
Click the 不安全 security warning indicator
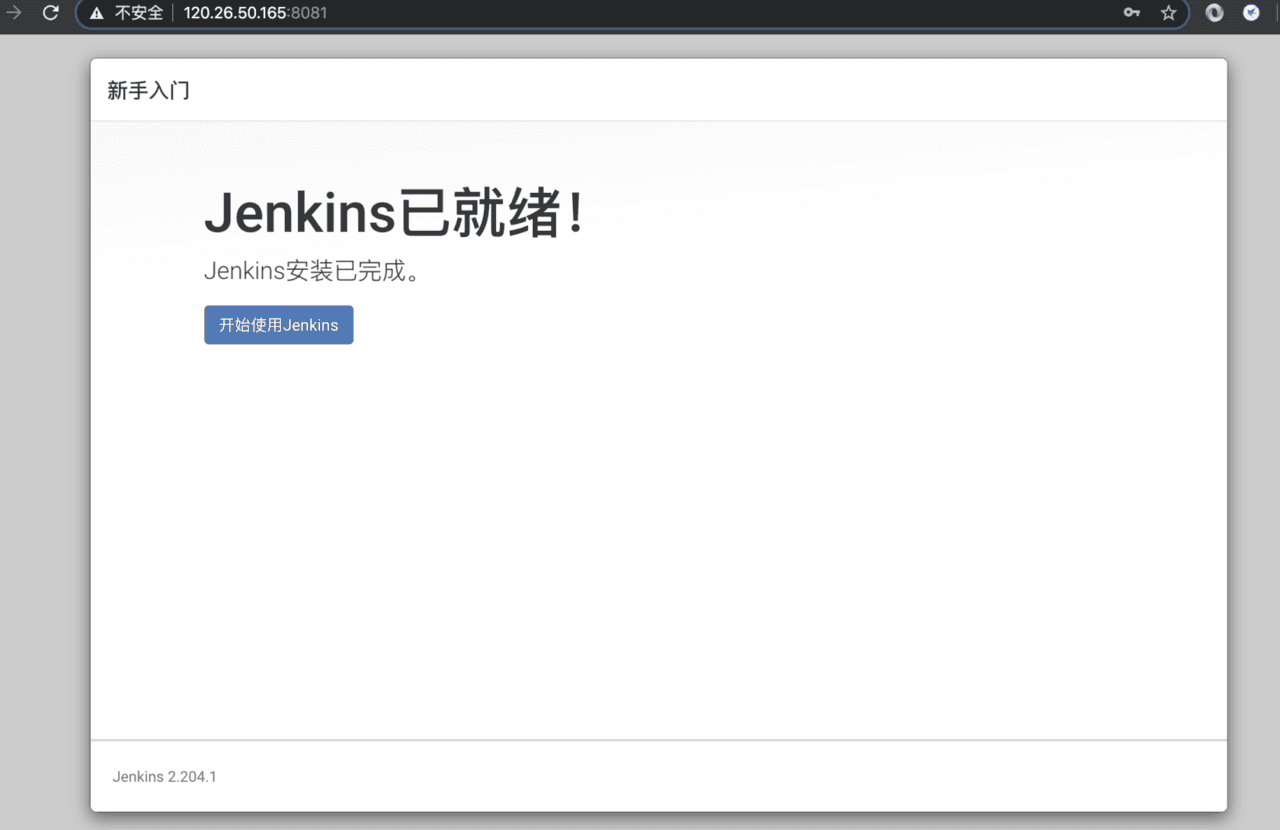pyautogui.click(x=126, y=13)
